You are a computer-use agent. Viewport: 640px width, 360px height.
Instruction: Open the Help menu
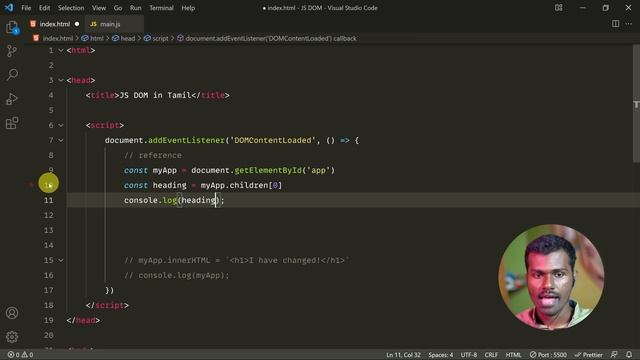click(x=188, y=8)
